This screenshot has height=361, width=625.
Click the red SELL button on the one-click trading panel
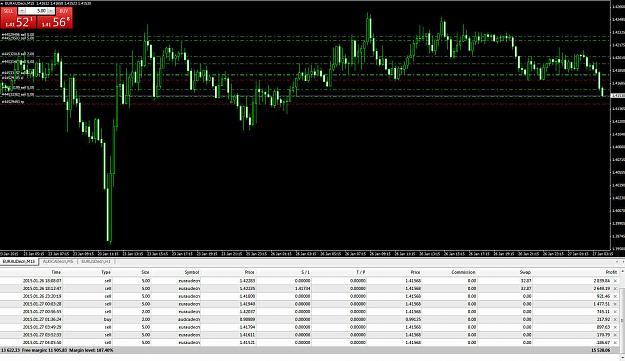8,11
